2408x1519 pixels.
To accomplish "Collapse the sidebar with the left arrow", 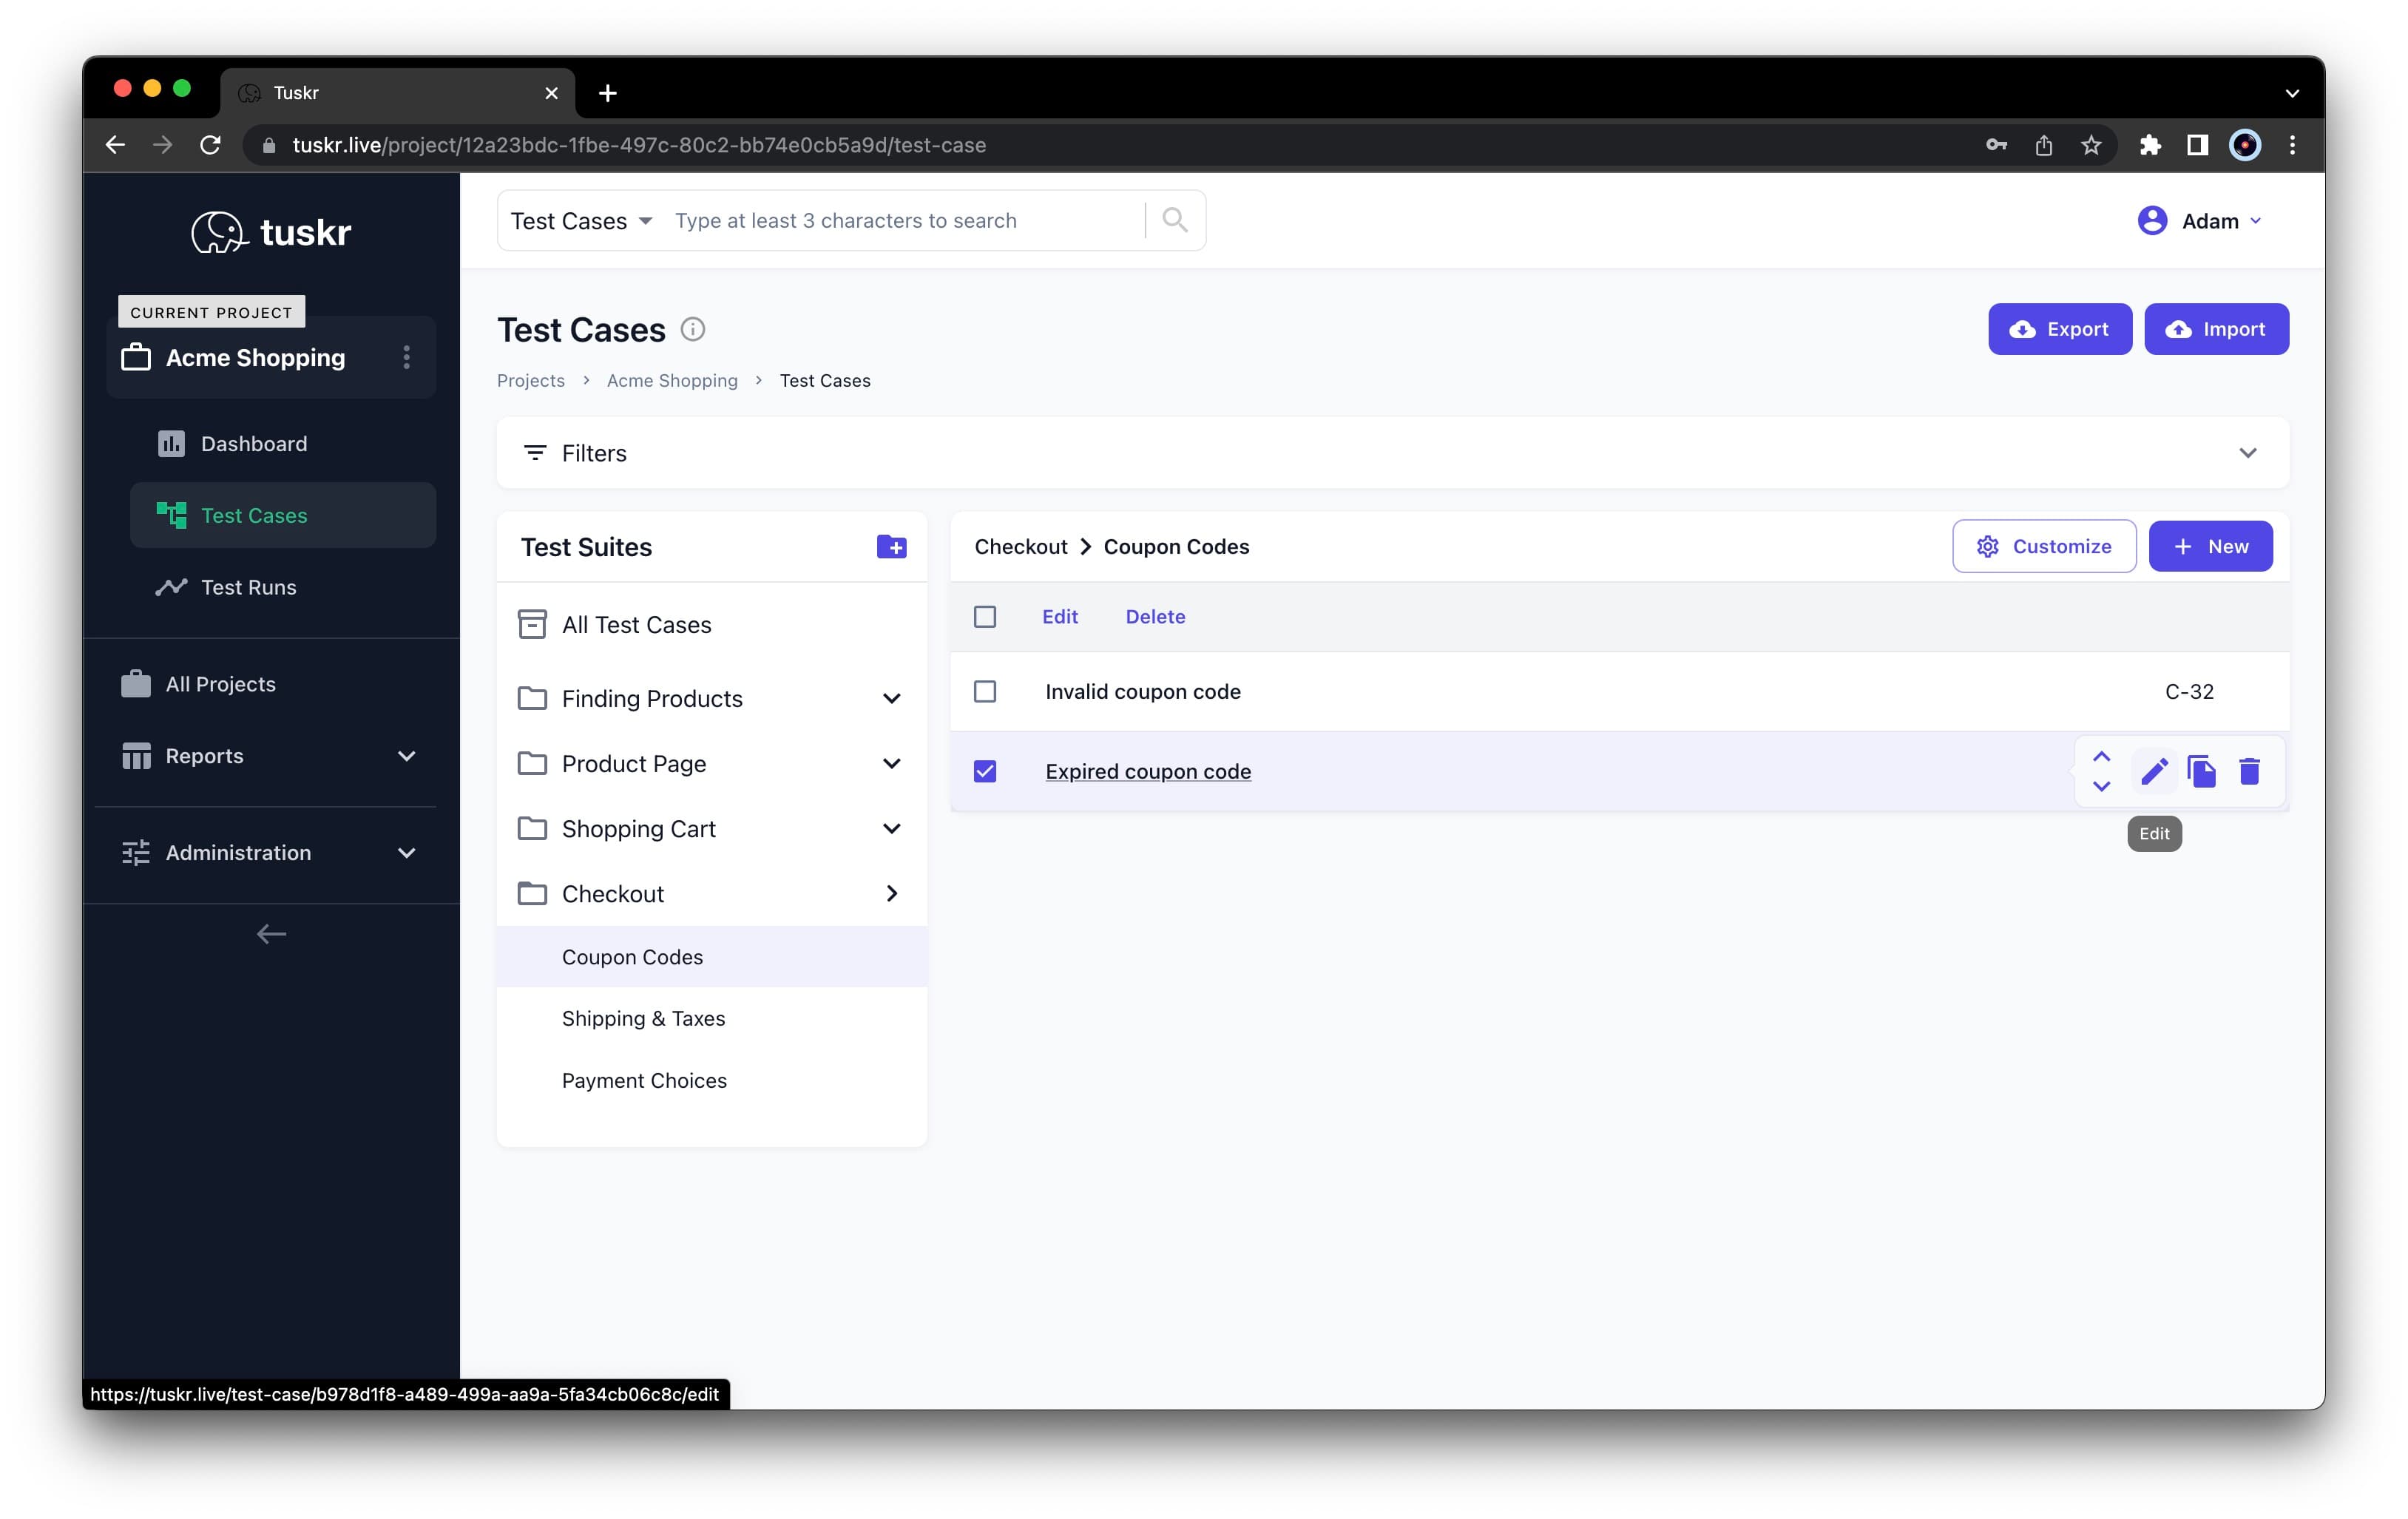I will pos(271,934).
